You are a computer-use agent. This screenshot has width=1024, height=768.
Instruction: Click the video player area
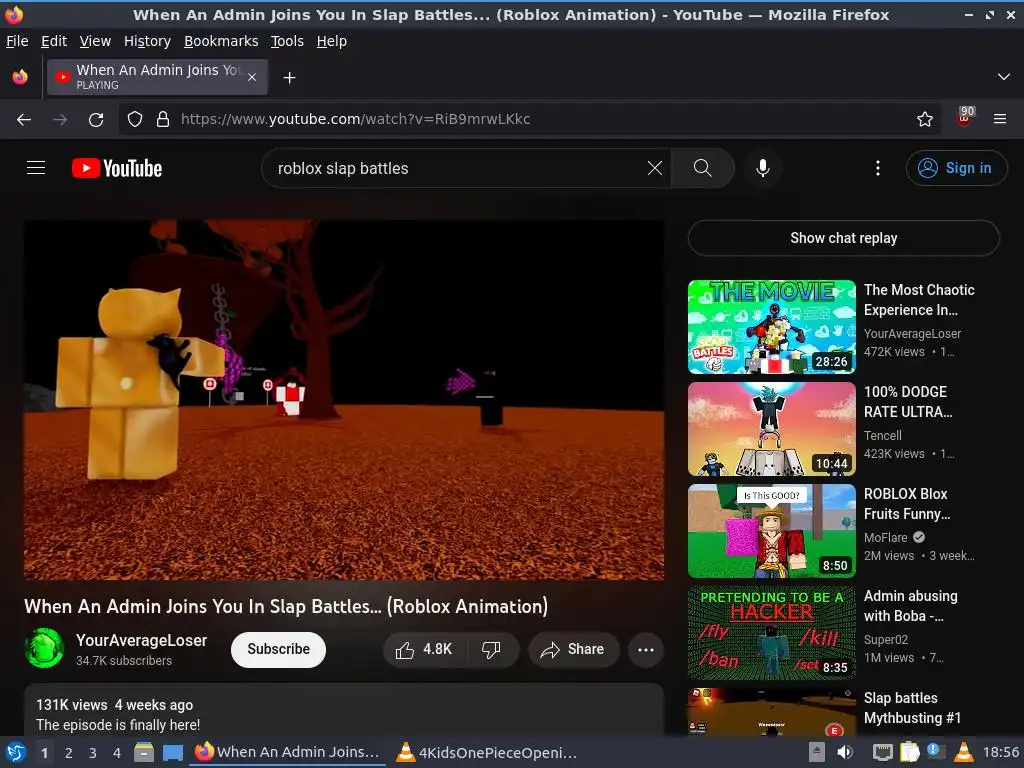[344, 400]
